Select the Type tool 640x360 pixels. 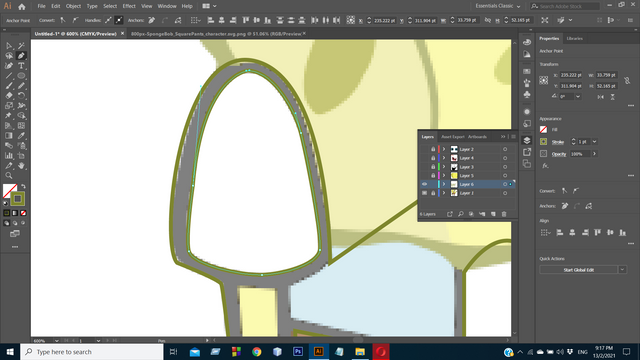click(x=21, y=66)
